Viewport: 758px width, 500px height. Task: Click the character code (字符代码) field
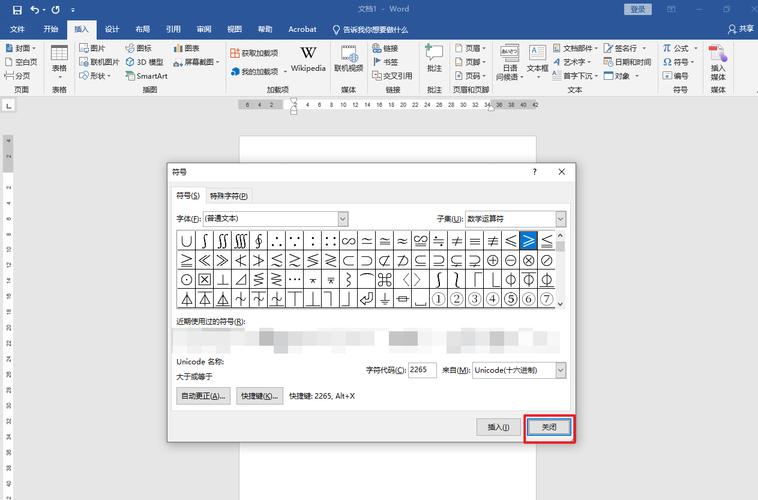tap(422, 370)
